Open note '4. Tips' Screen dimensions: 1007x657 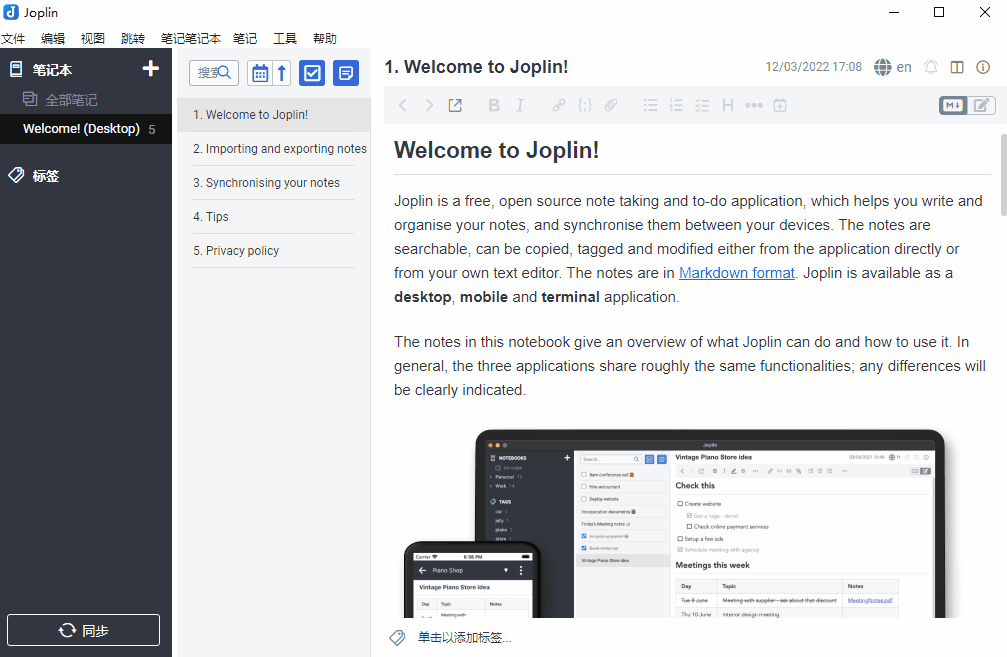click(274, 217)
